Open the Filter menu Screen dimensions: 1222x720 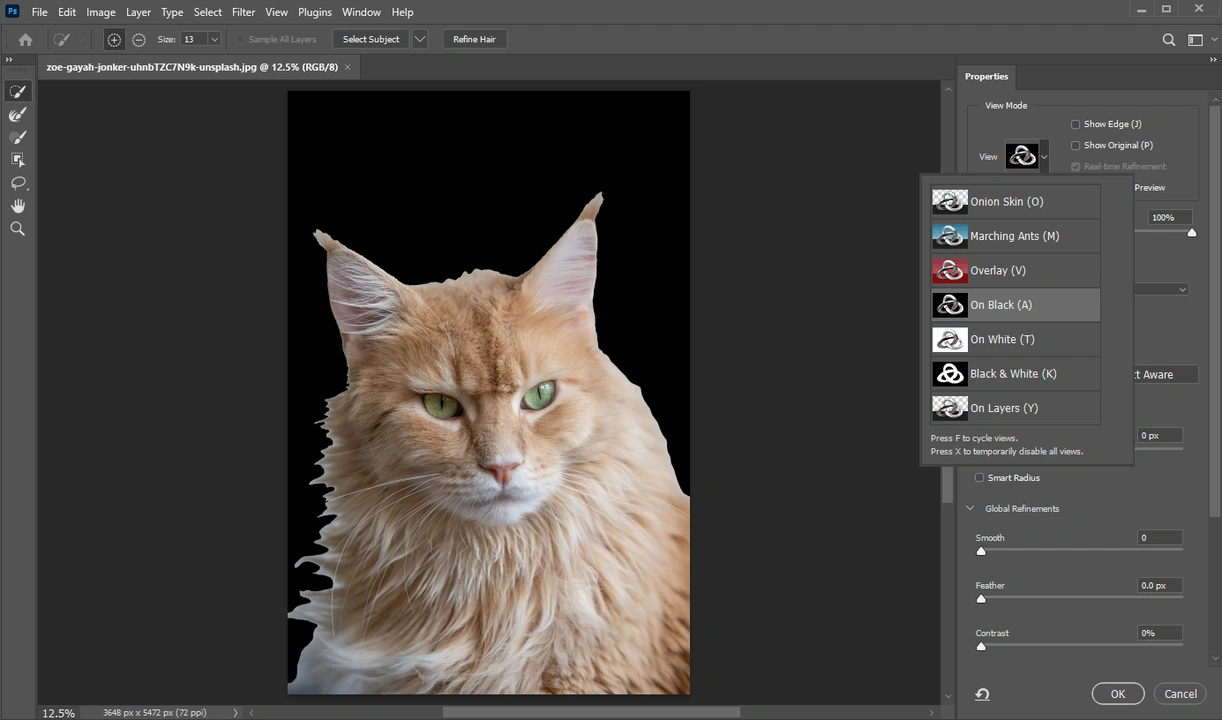pos(244,12)
